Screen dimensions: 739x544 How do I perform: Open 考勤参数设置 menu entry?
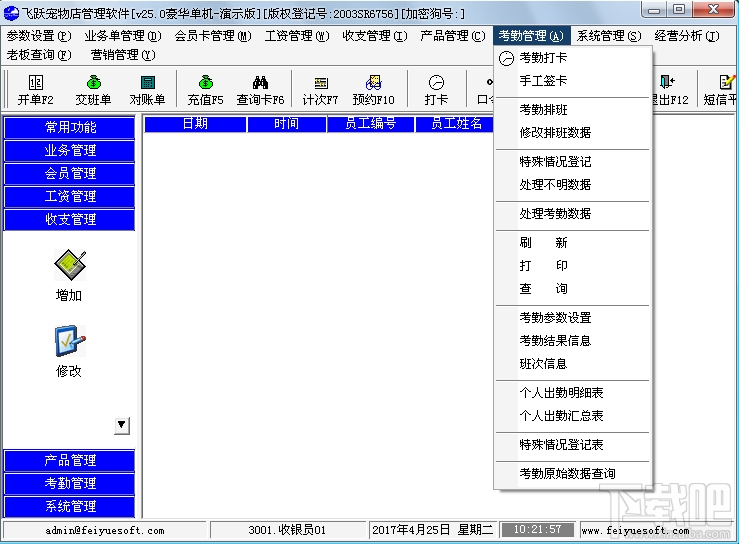click(573, 318)
